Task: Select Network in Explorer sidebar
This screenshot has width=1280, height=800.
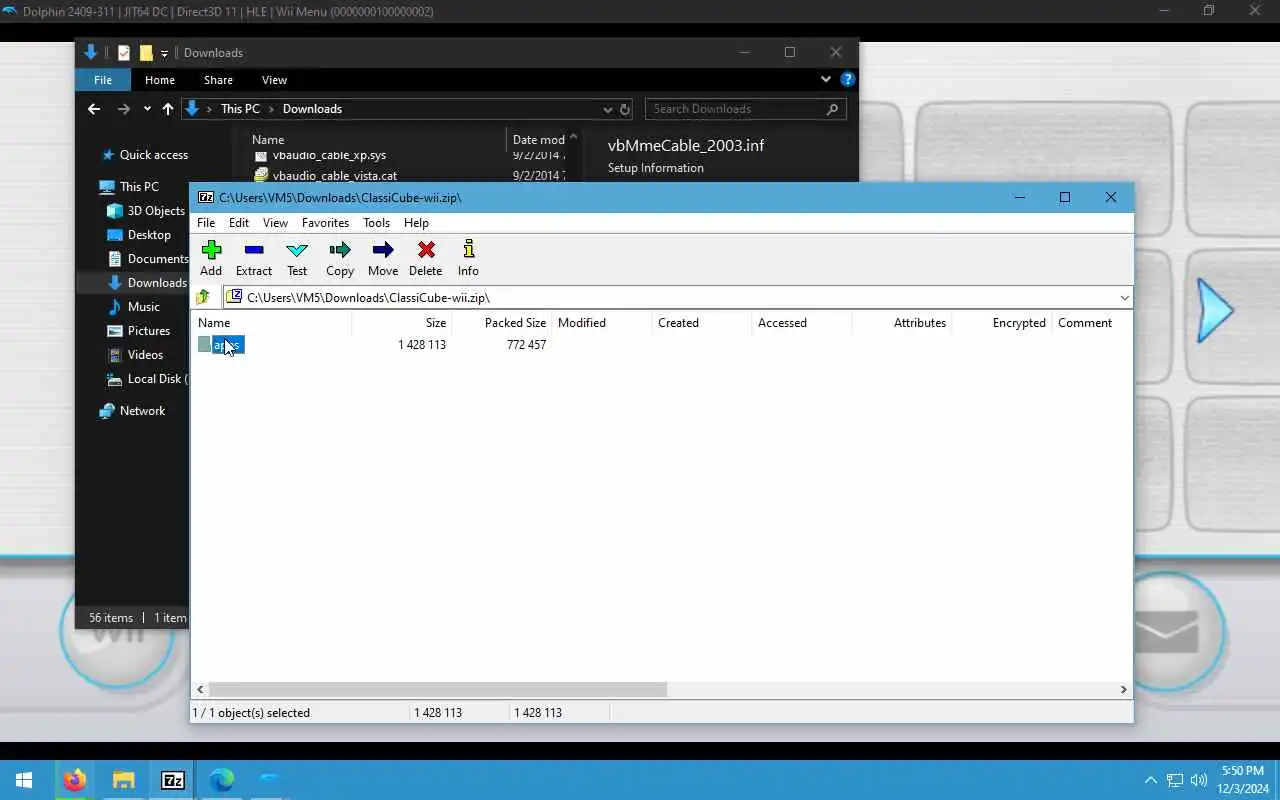Action: (x=132, y=411)
